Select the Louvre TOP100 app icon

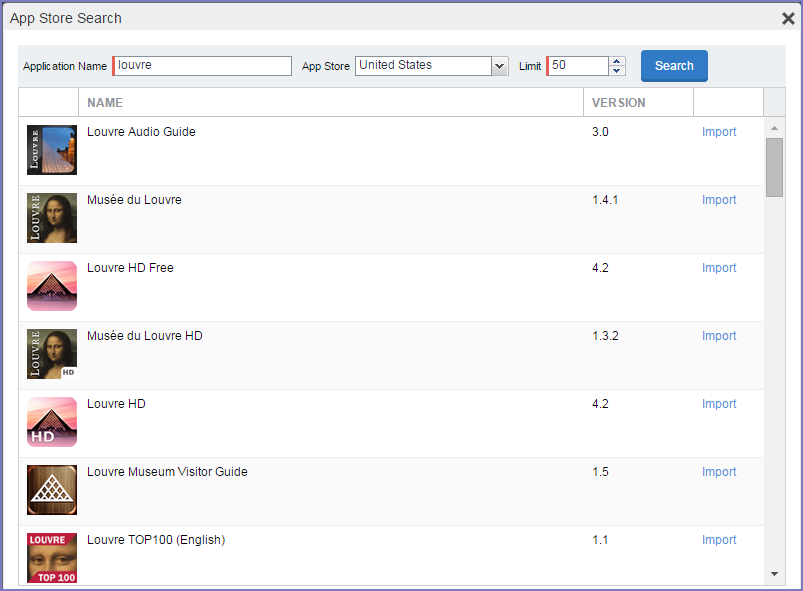52,558
